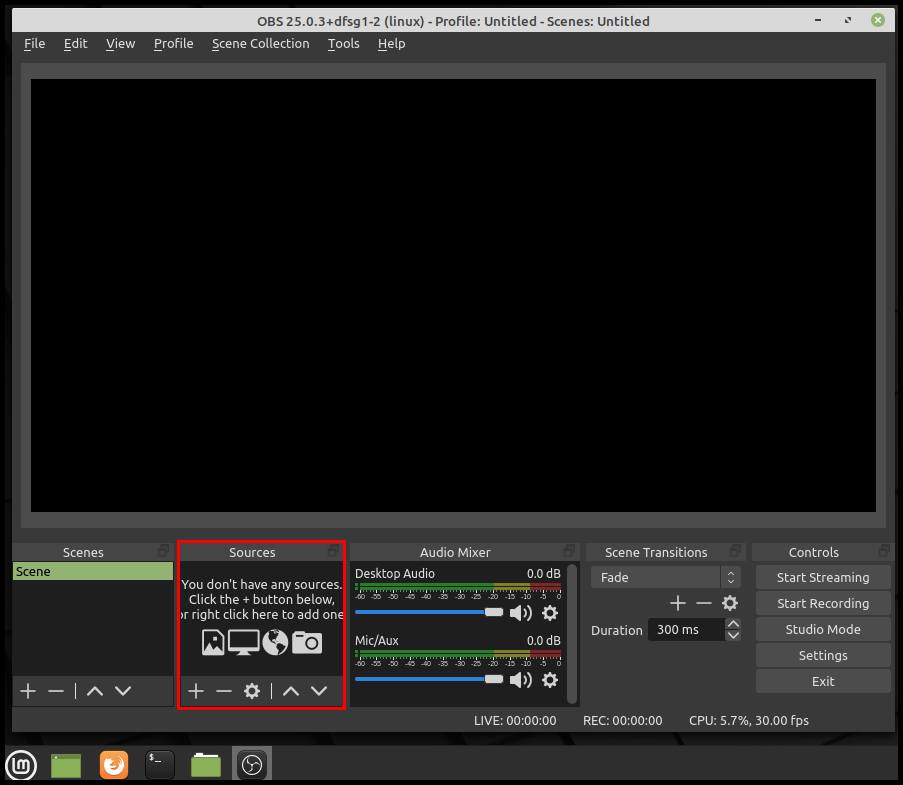The width and height of the screenshot is (903, 785).
Task: Open Terminal from the taskbar
Action: pyautogui.click(x=160, y=765)
